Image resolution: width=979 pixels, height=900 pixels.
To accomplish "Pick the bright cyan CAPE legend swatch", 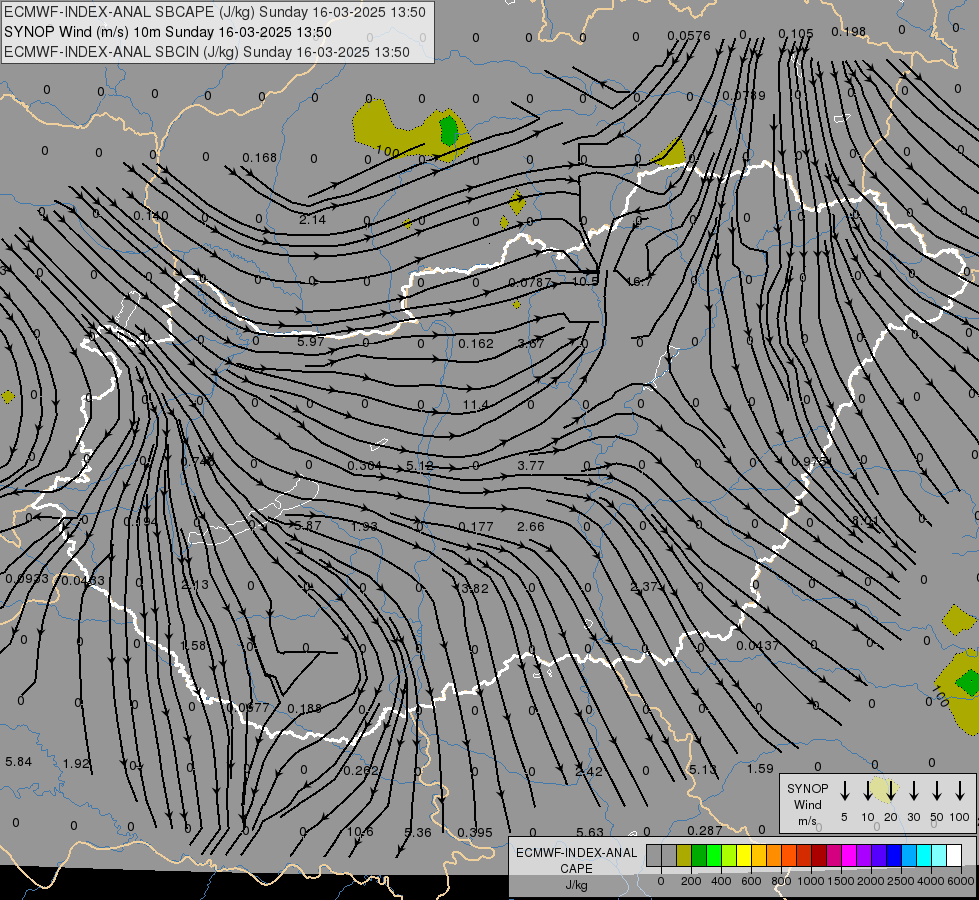I will pyautogui.click(x=924, y=855).
